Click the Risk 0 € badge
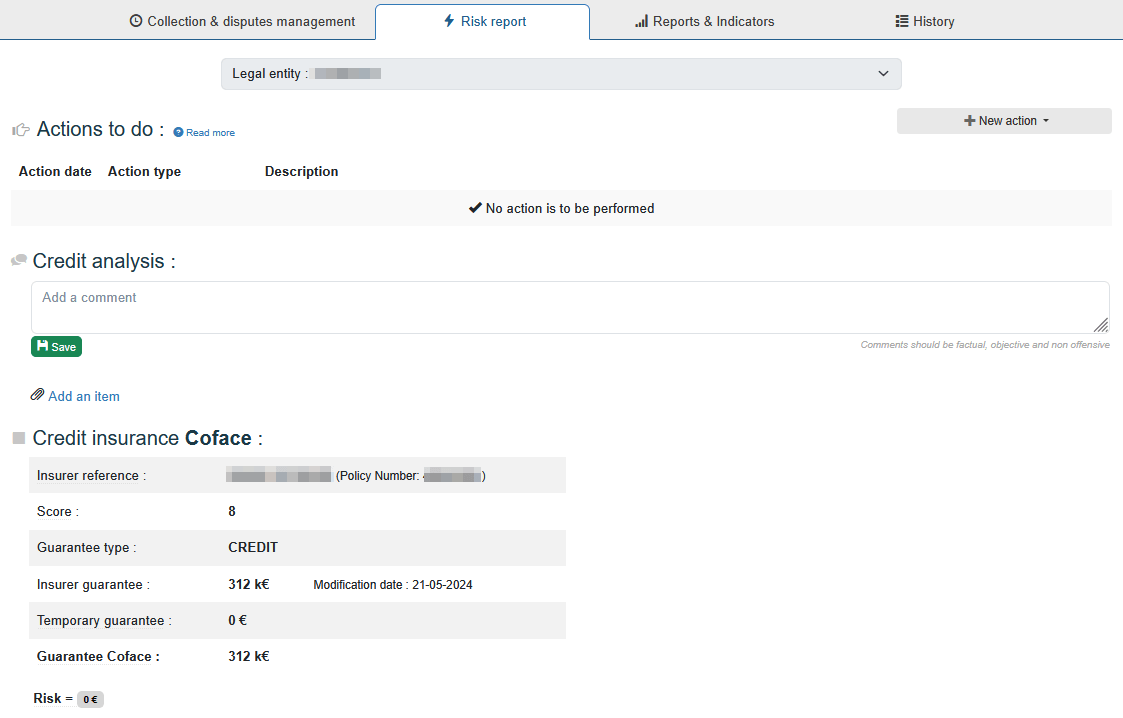 click(x=90, y=699)
